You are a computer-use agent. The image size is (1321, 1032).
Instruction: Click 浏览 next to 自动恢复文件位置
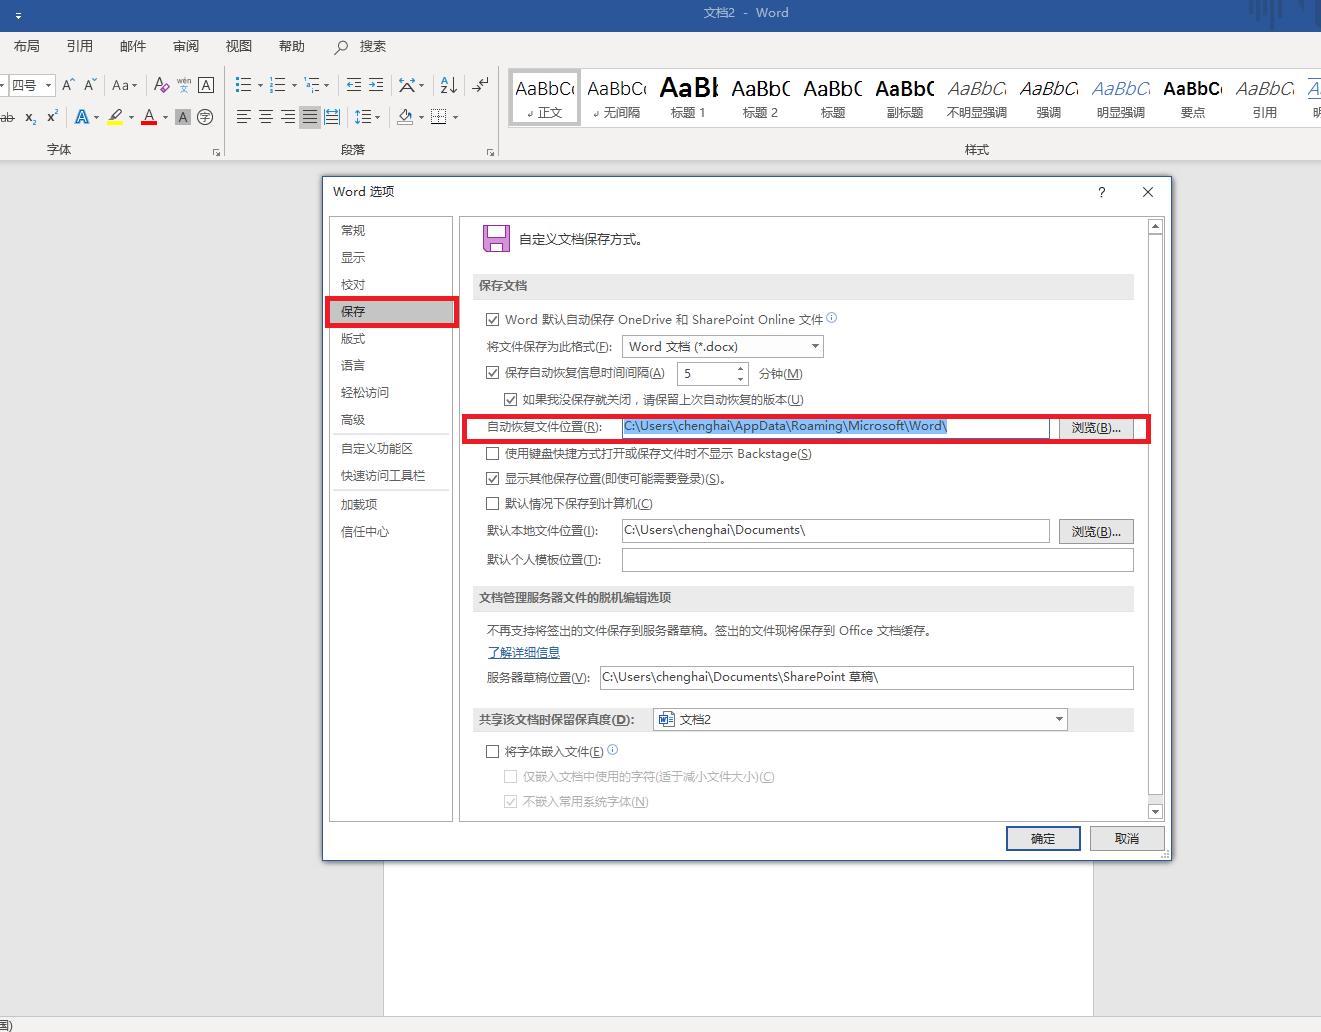tap(1096, 428)
